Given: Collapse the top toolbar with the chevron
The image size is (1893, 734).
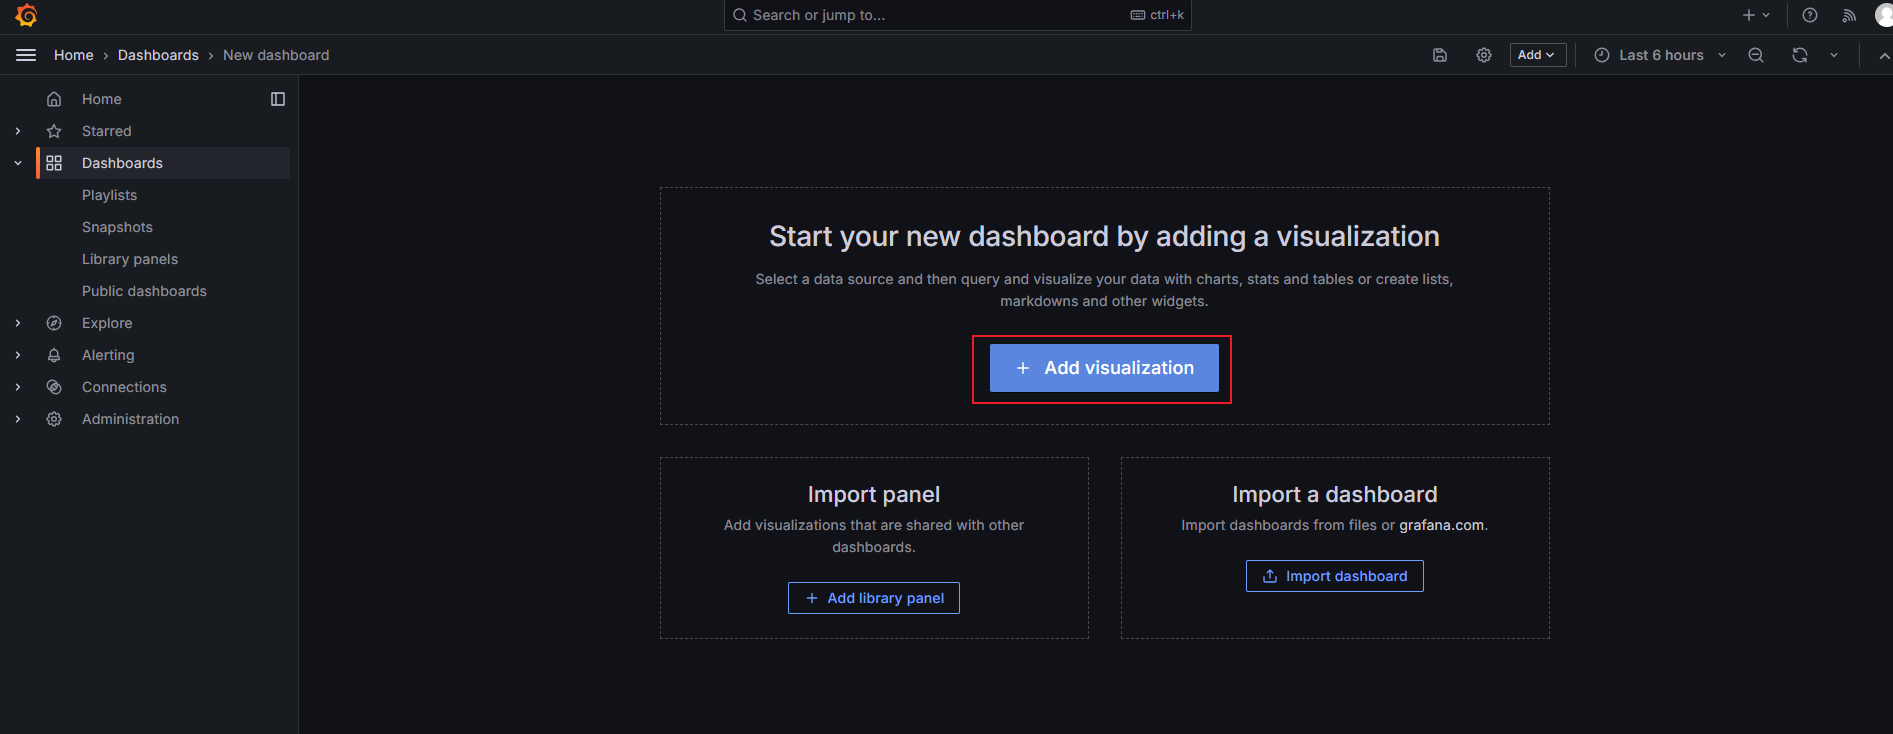Looking at the screenshot, I should coord(1884,56).
